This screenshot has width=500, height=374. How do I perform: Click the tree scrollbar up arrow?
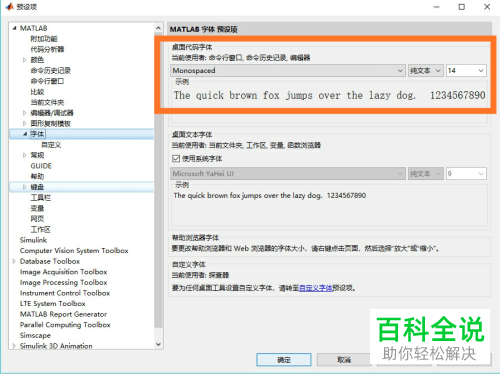[158, 28]
